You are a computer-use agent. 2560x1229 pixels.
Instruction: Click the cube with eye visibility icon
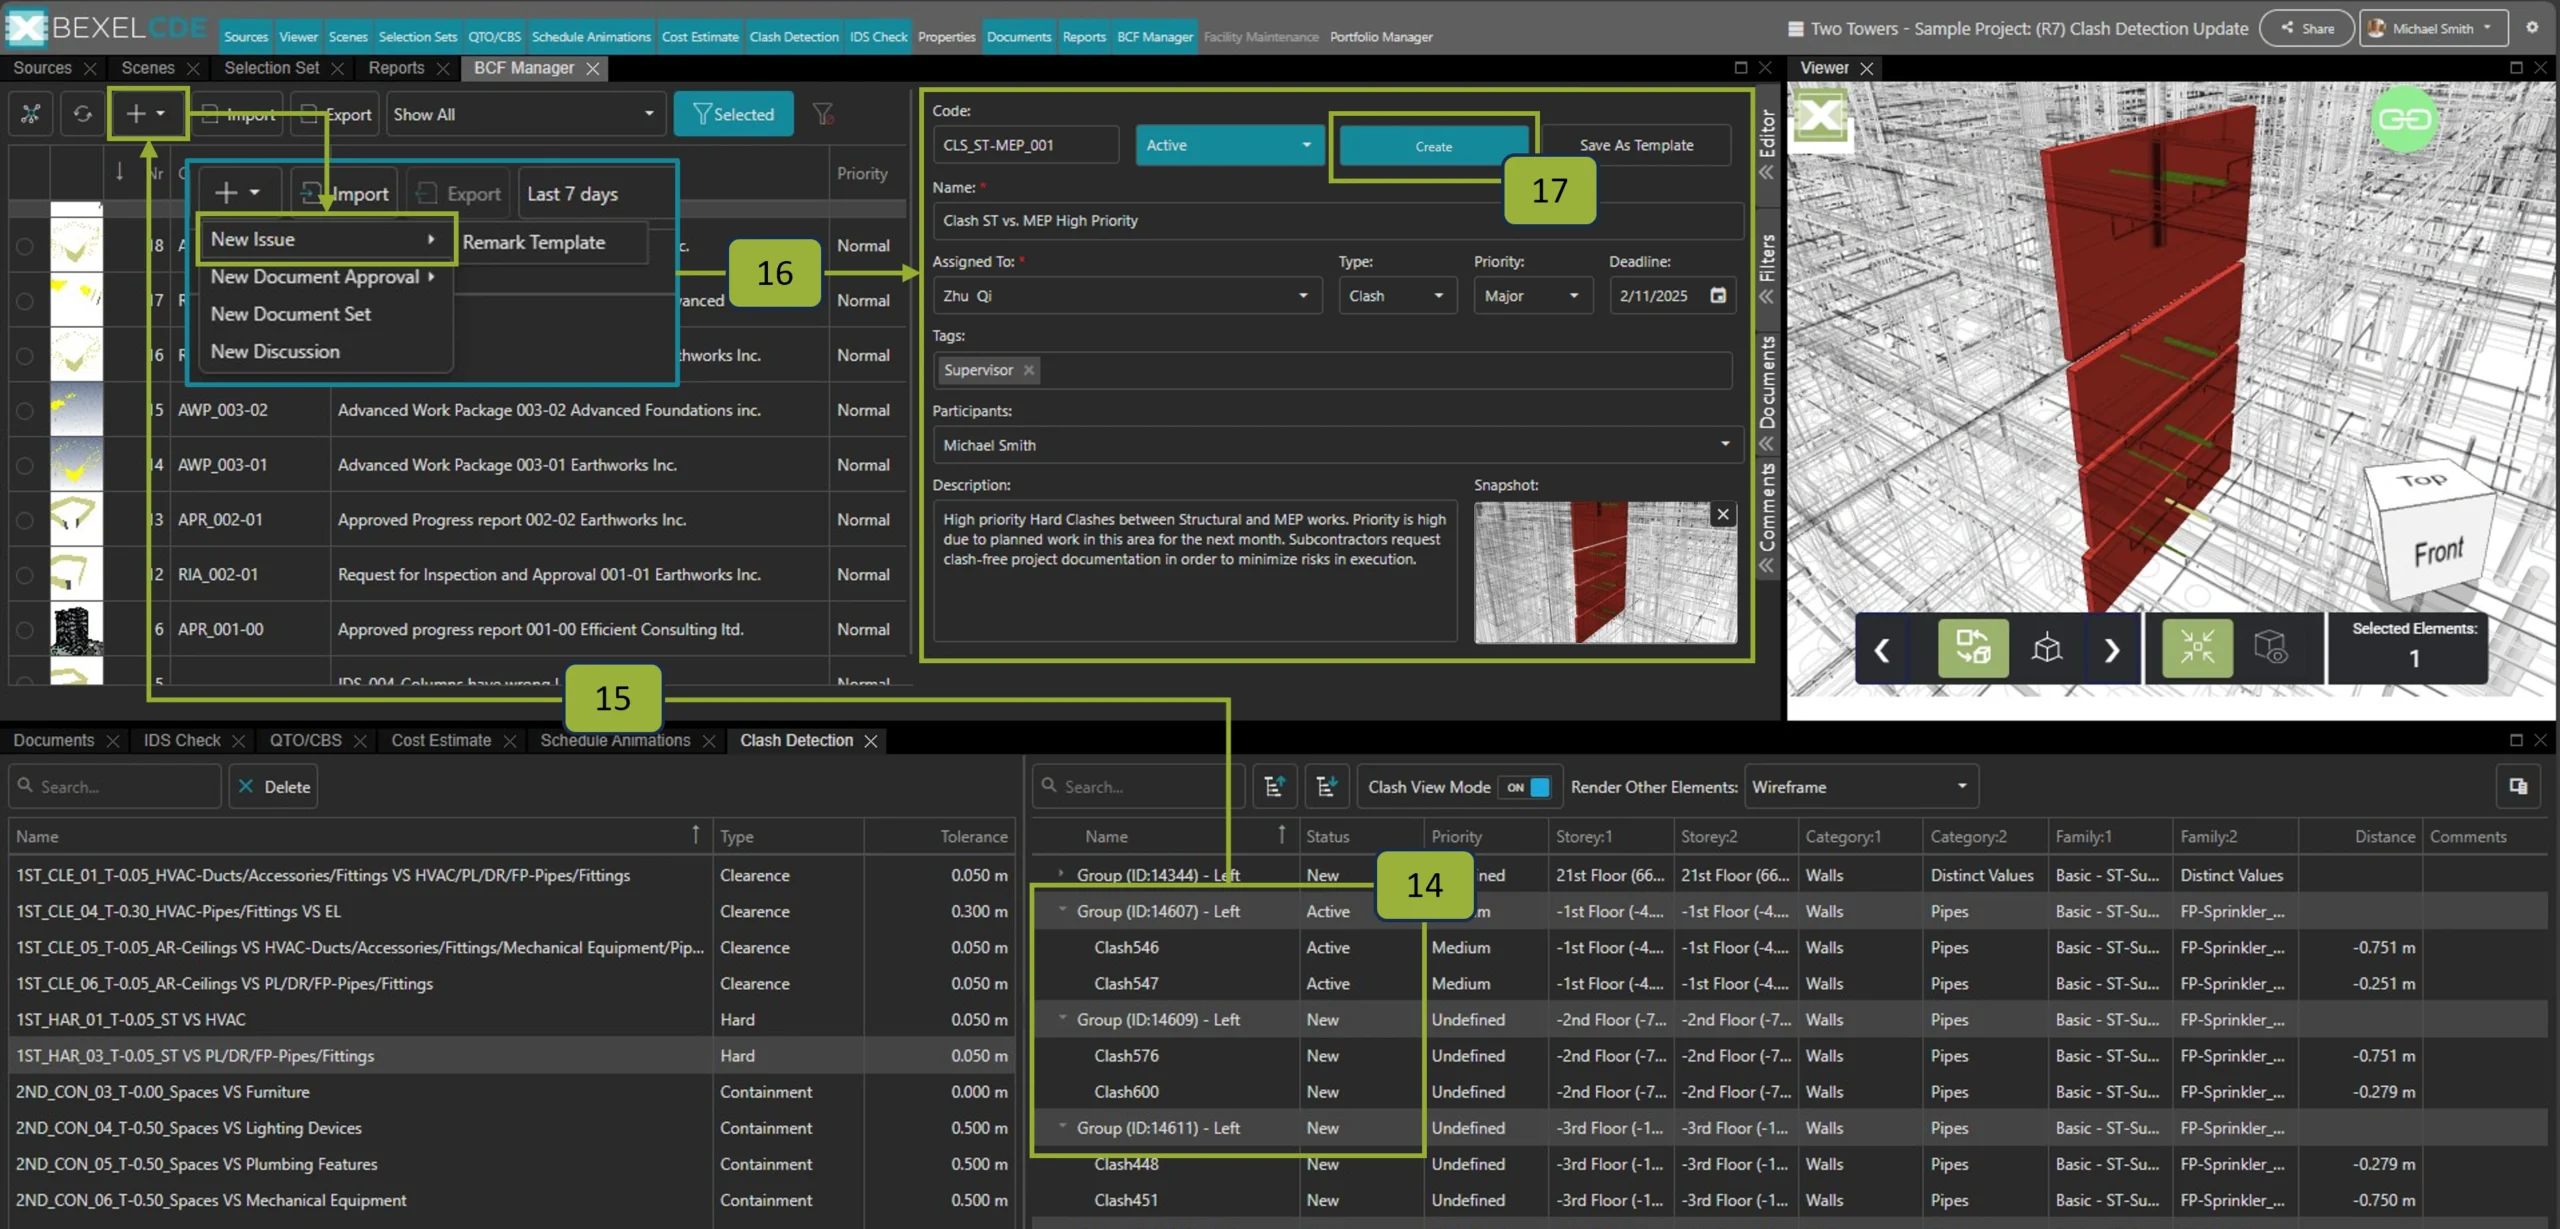(x=2271, y=648)
